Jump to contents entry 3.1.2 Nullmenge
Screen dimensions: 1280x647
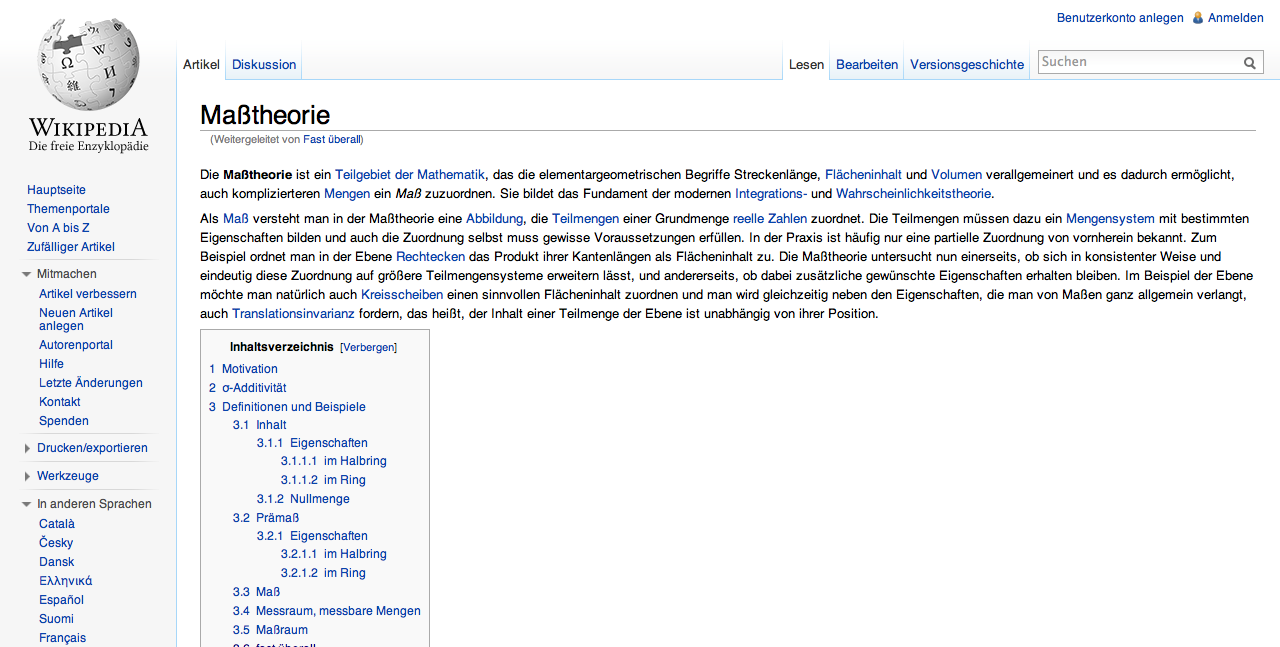click(303, 499)
